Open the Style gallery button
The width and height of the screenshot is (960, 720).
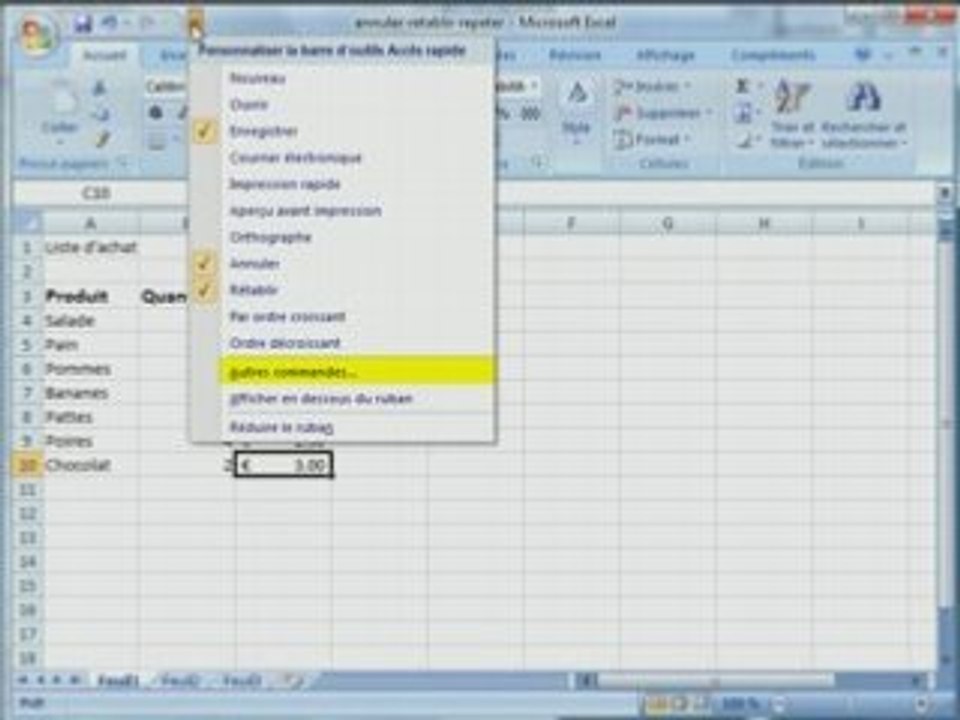[x=576, y=113]
